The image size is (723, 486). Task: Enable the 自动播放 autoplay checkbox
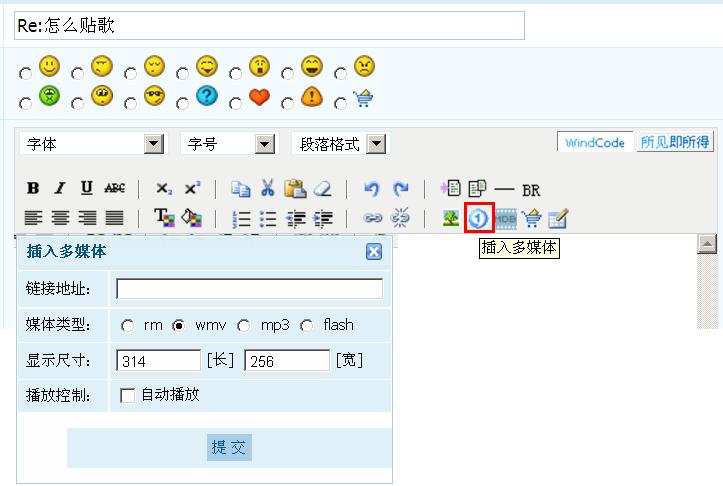point(127,395)
